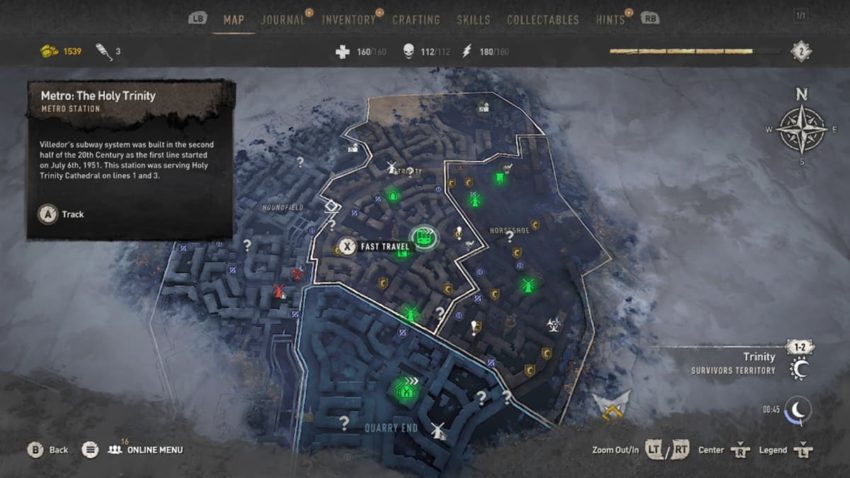Click the compass rose icon
Screen dimensions: 850x478
point(801,130)
